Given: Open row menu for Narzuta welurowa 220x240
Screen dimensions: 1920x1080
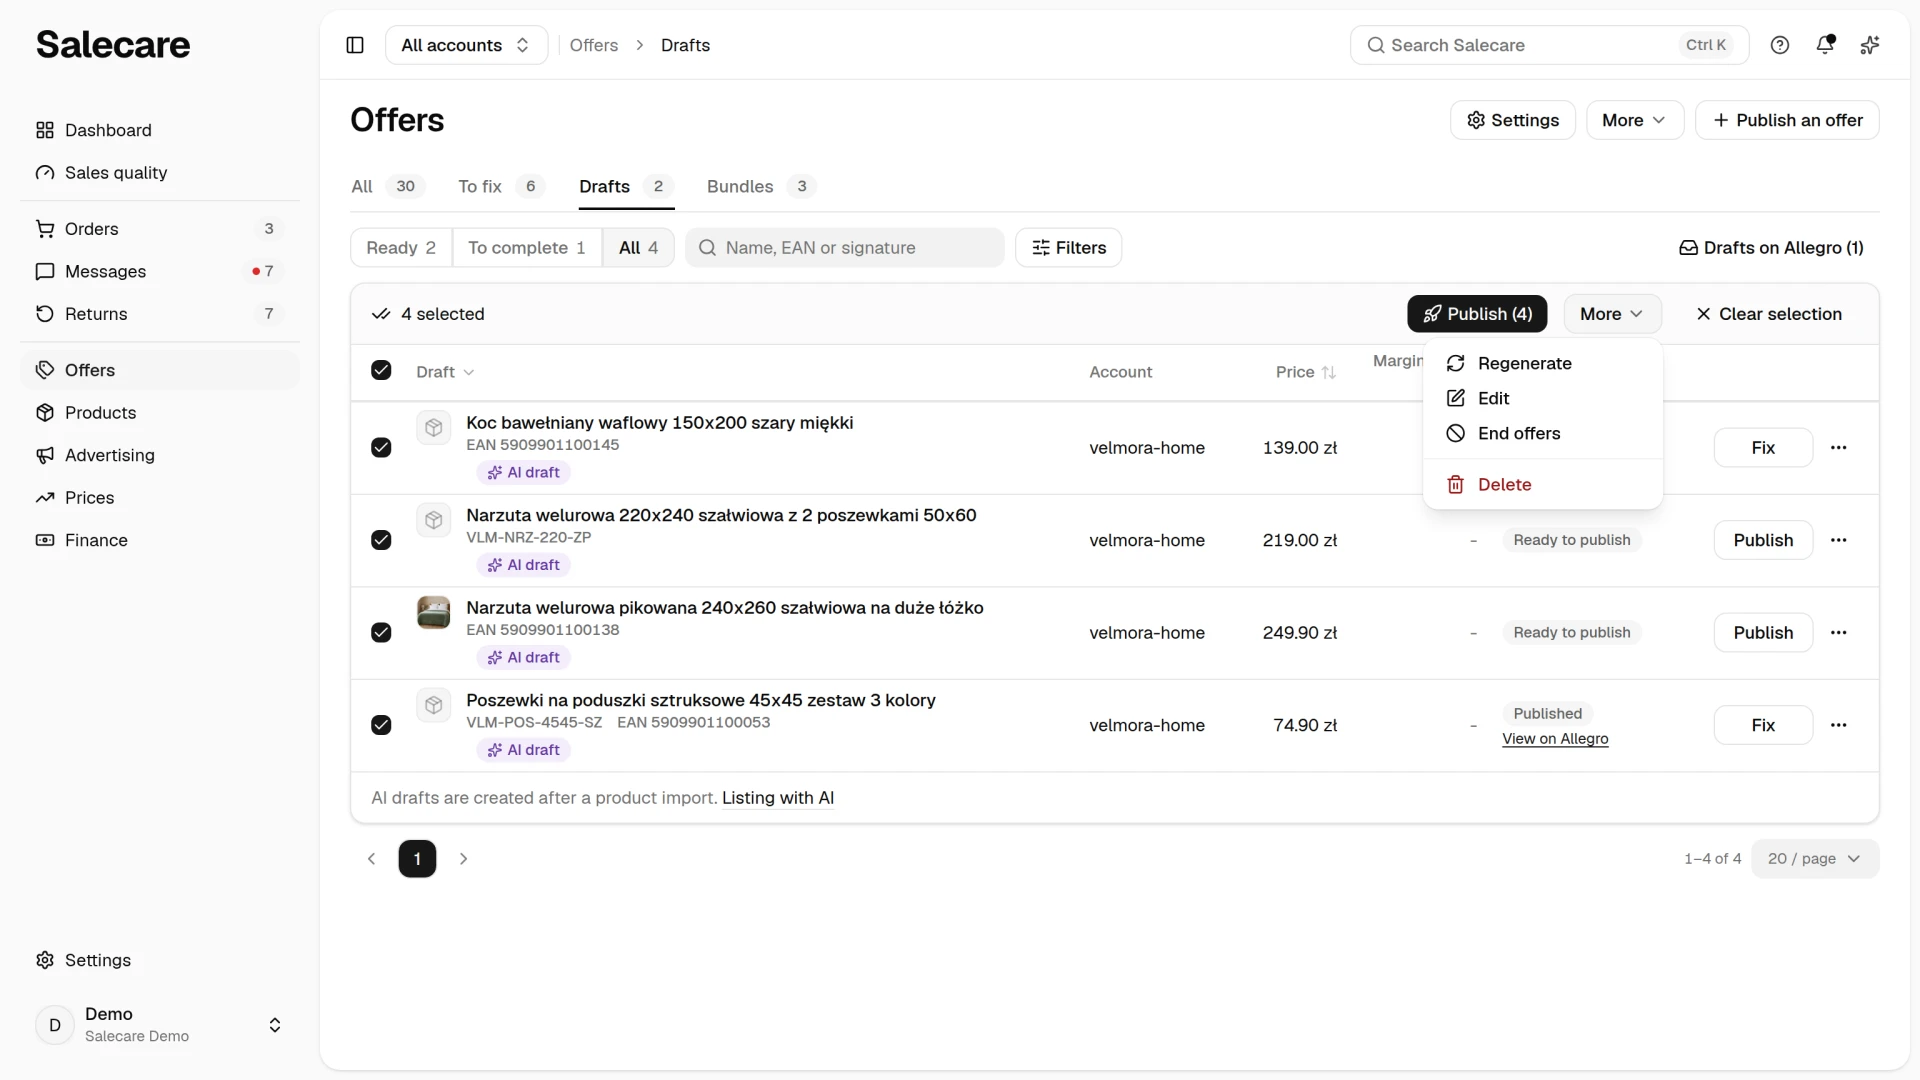Looking at the screenshot, I should click(x=1839, y=540).
